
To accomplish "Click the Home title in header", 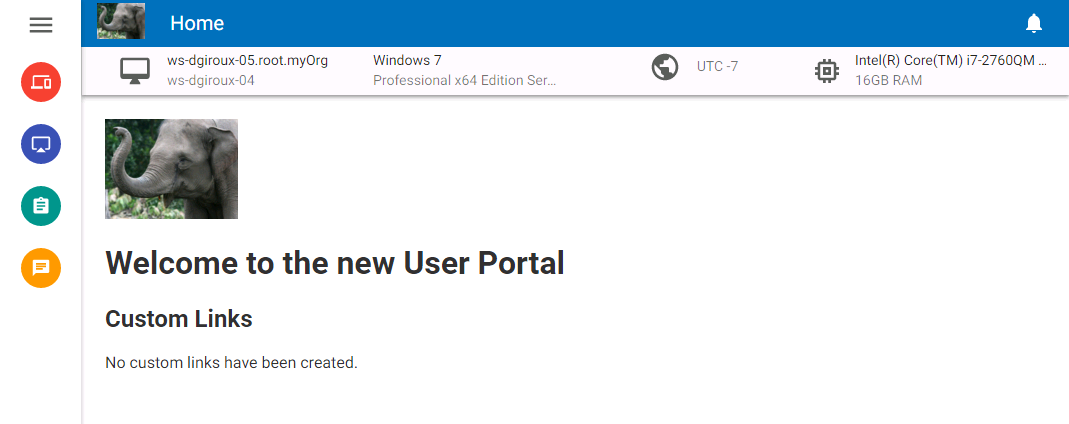I will click(197, 23).
